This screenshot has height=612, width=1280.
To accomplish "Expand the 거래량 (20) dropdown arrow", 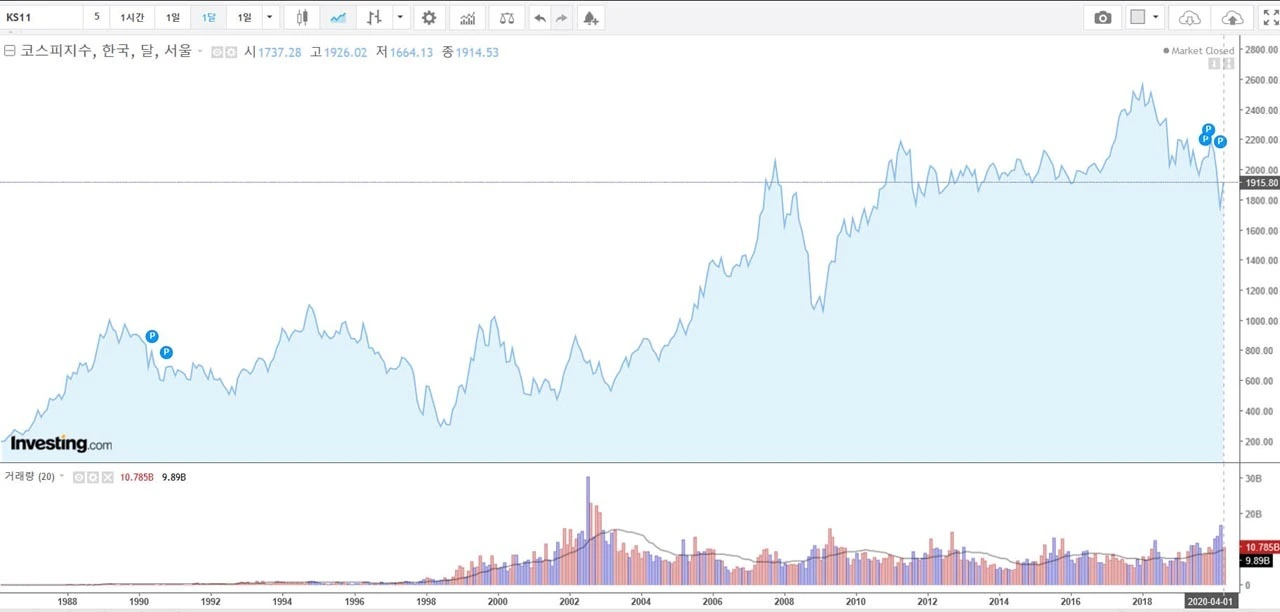I will tap(61, 477).
